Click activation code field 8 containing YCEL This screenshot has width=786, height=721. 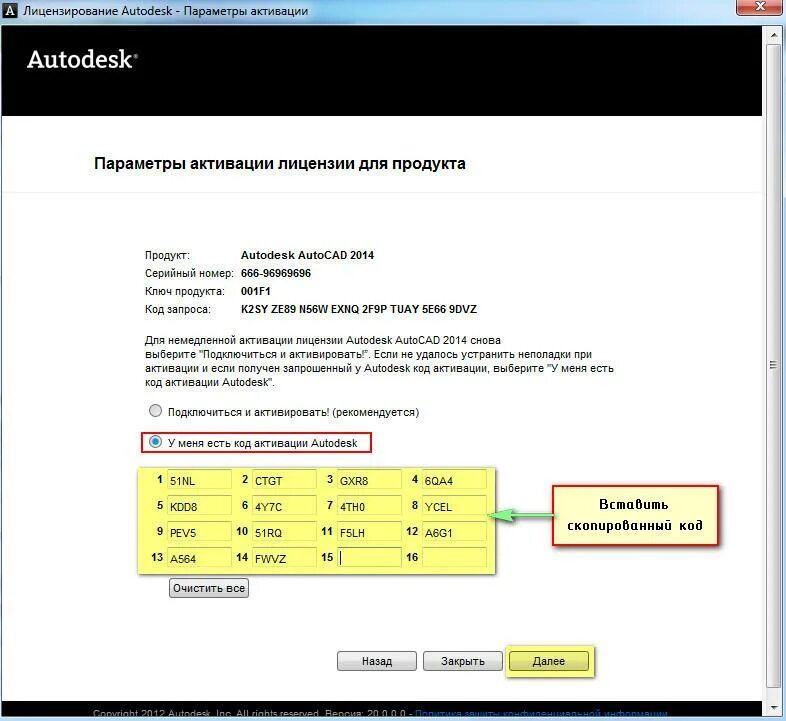coord(454,506)
